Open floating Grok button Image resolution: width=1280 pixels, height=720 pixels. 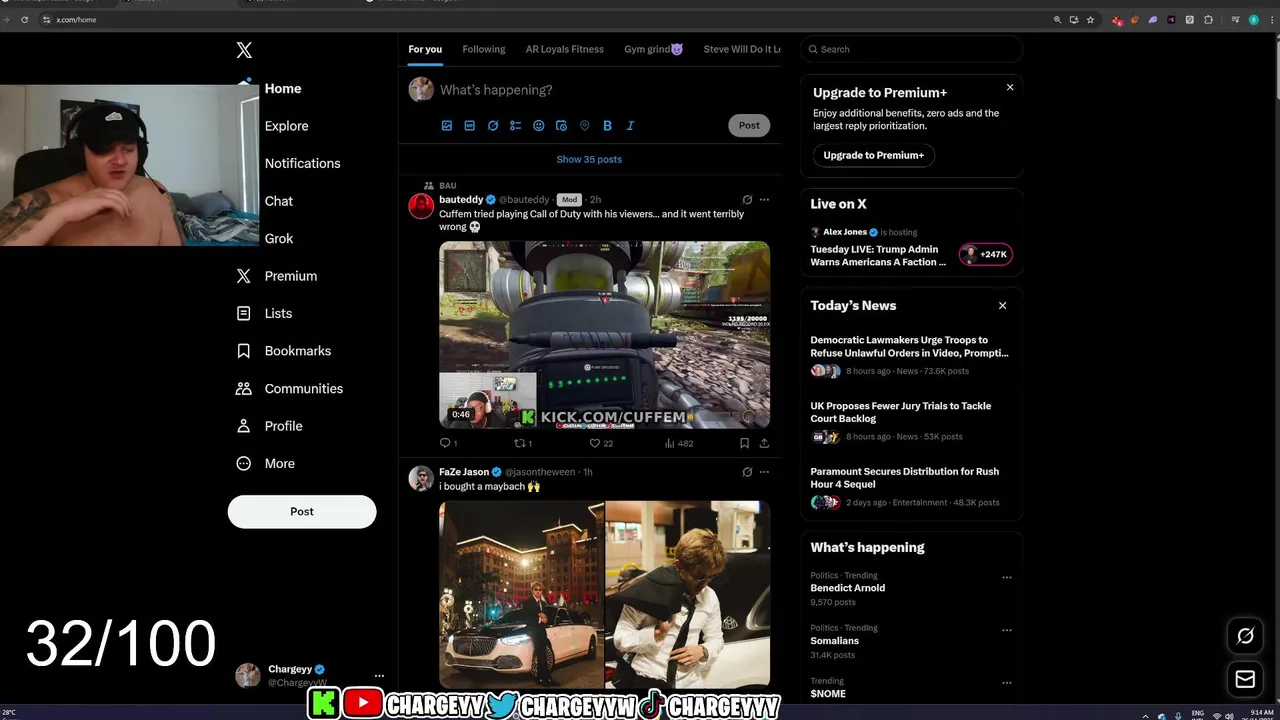pos(1245,636)
